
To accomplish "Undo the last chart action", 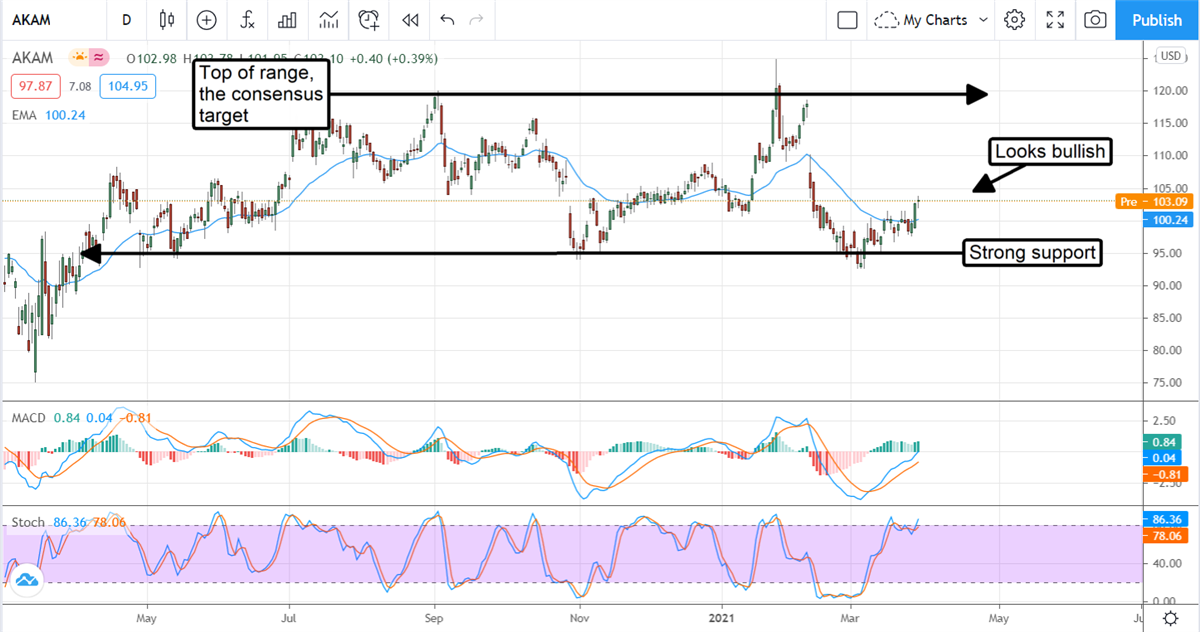I will tap(446, 20).
